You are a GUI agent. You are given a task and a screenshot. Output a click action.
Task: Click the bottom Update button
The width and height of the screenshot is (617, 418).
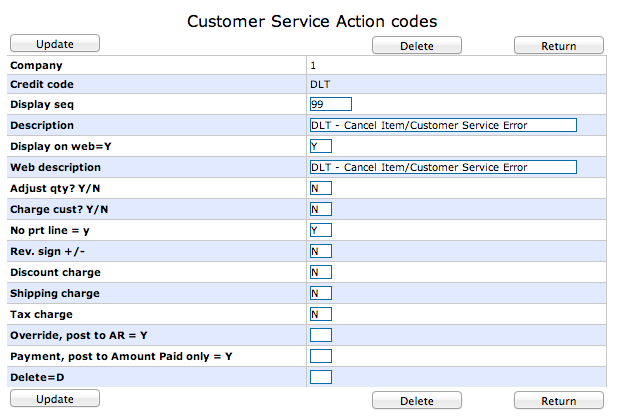coord(55,399)
